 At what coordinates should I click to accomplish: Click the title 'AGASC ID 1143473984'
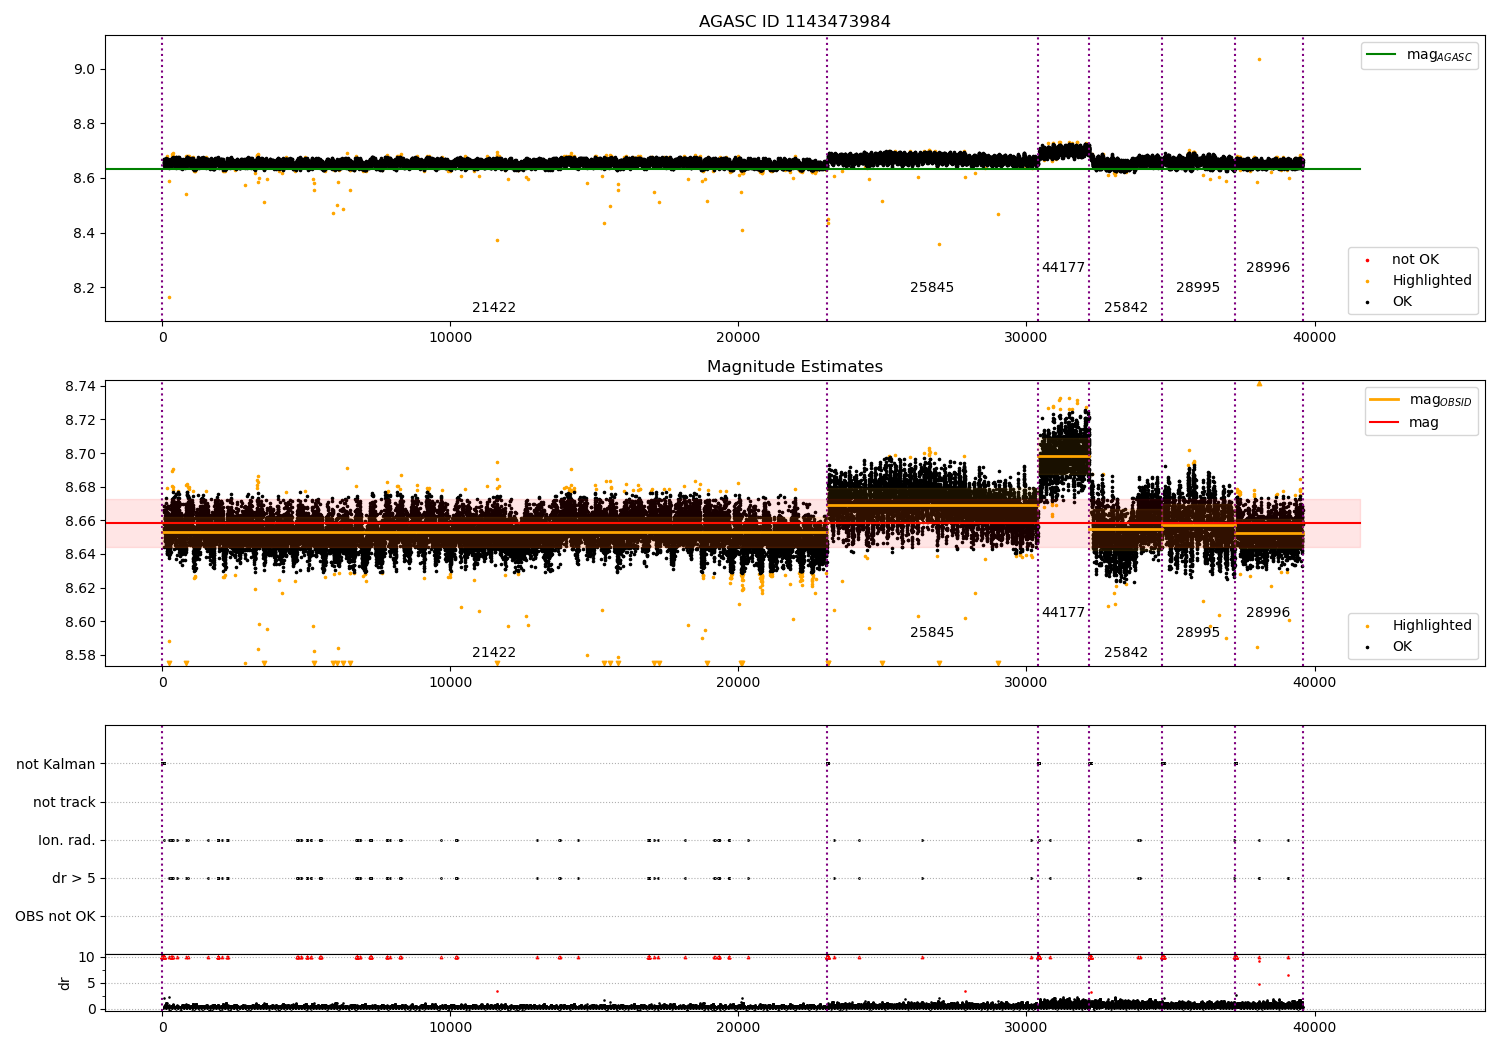(794, 22)
